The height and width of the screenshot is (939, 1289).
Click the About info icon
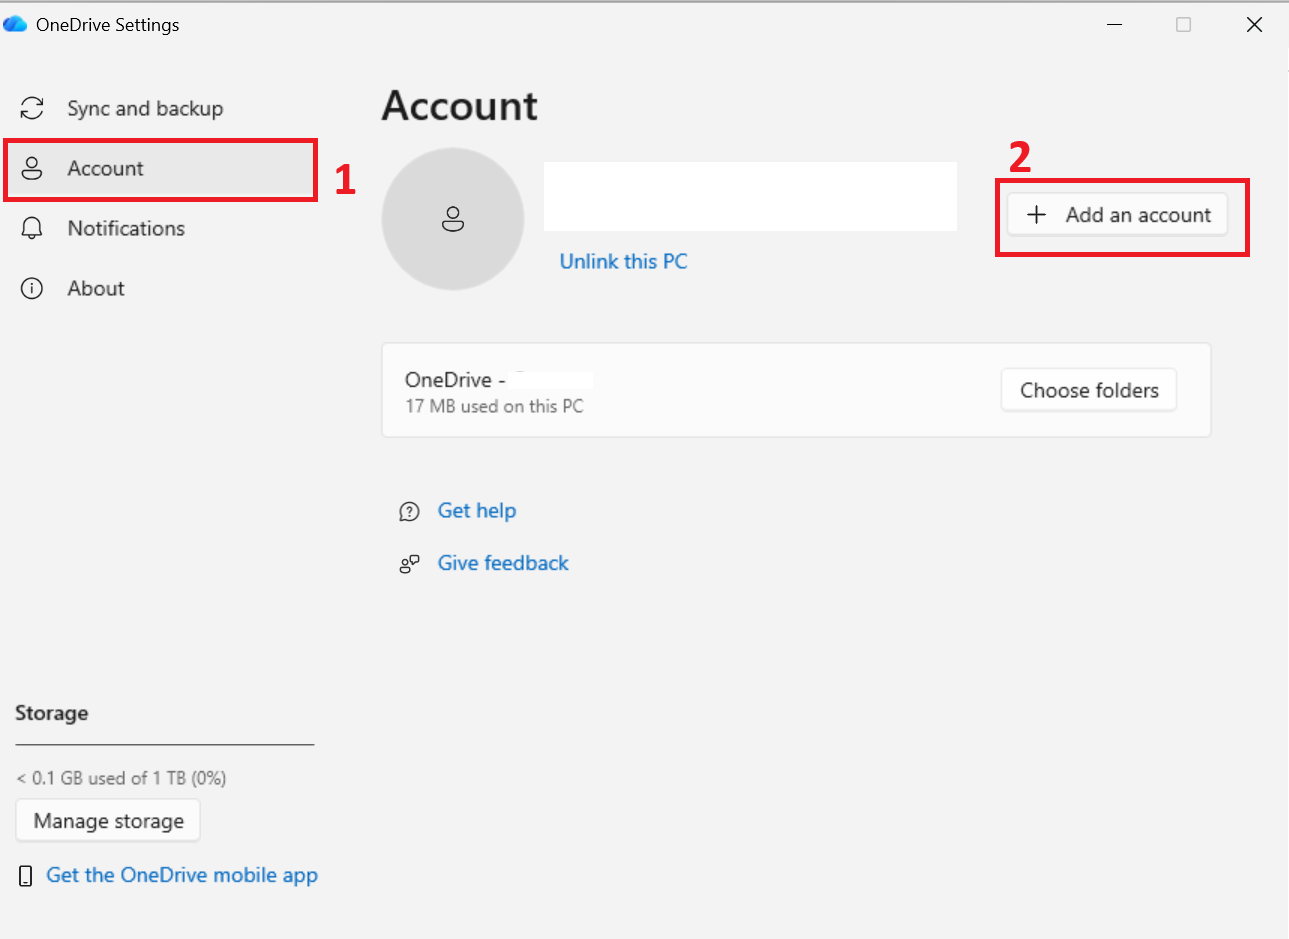click(x=31, y=288)
